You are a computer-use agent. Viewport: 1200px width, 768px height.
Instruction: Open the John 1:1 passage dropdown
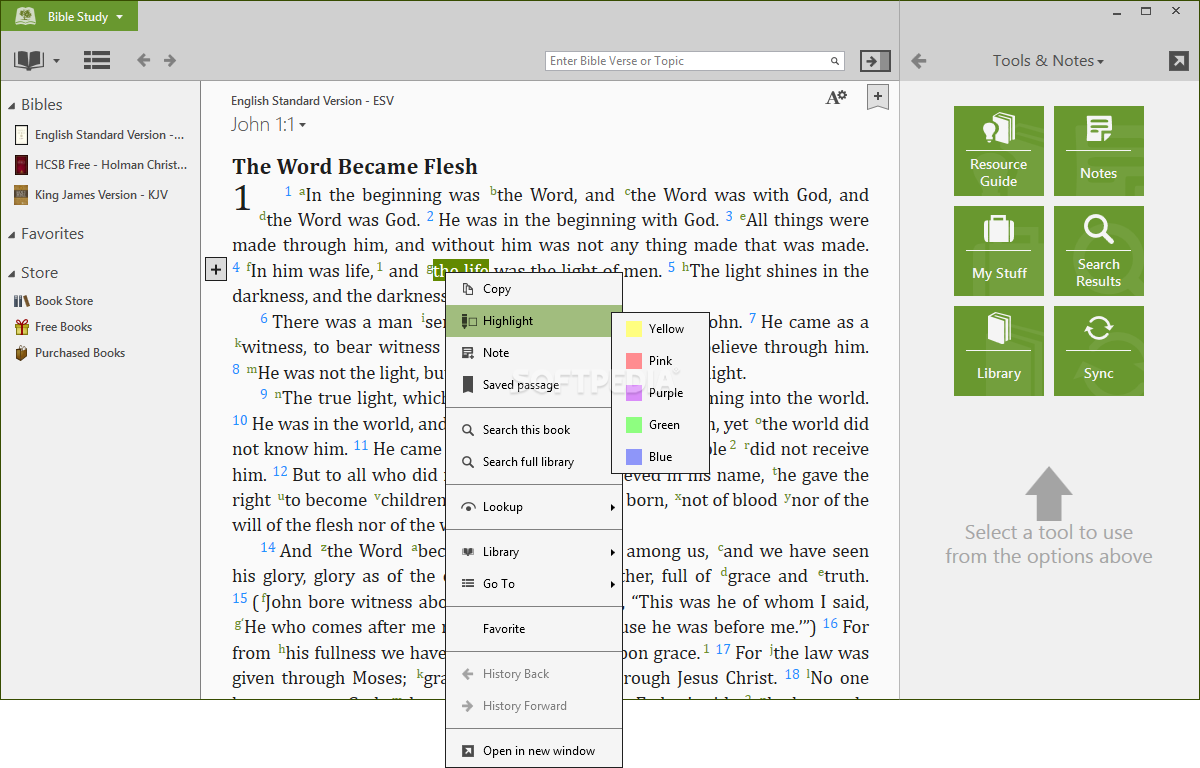(269, 125)
